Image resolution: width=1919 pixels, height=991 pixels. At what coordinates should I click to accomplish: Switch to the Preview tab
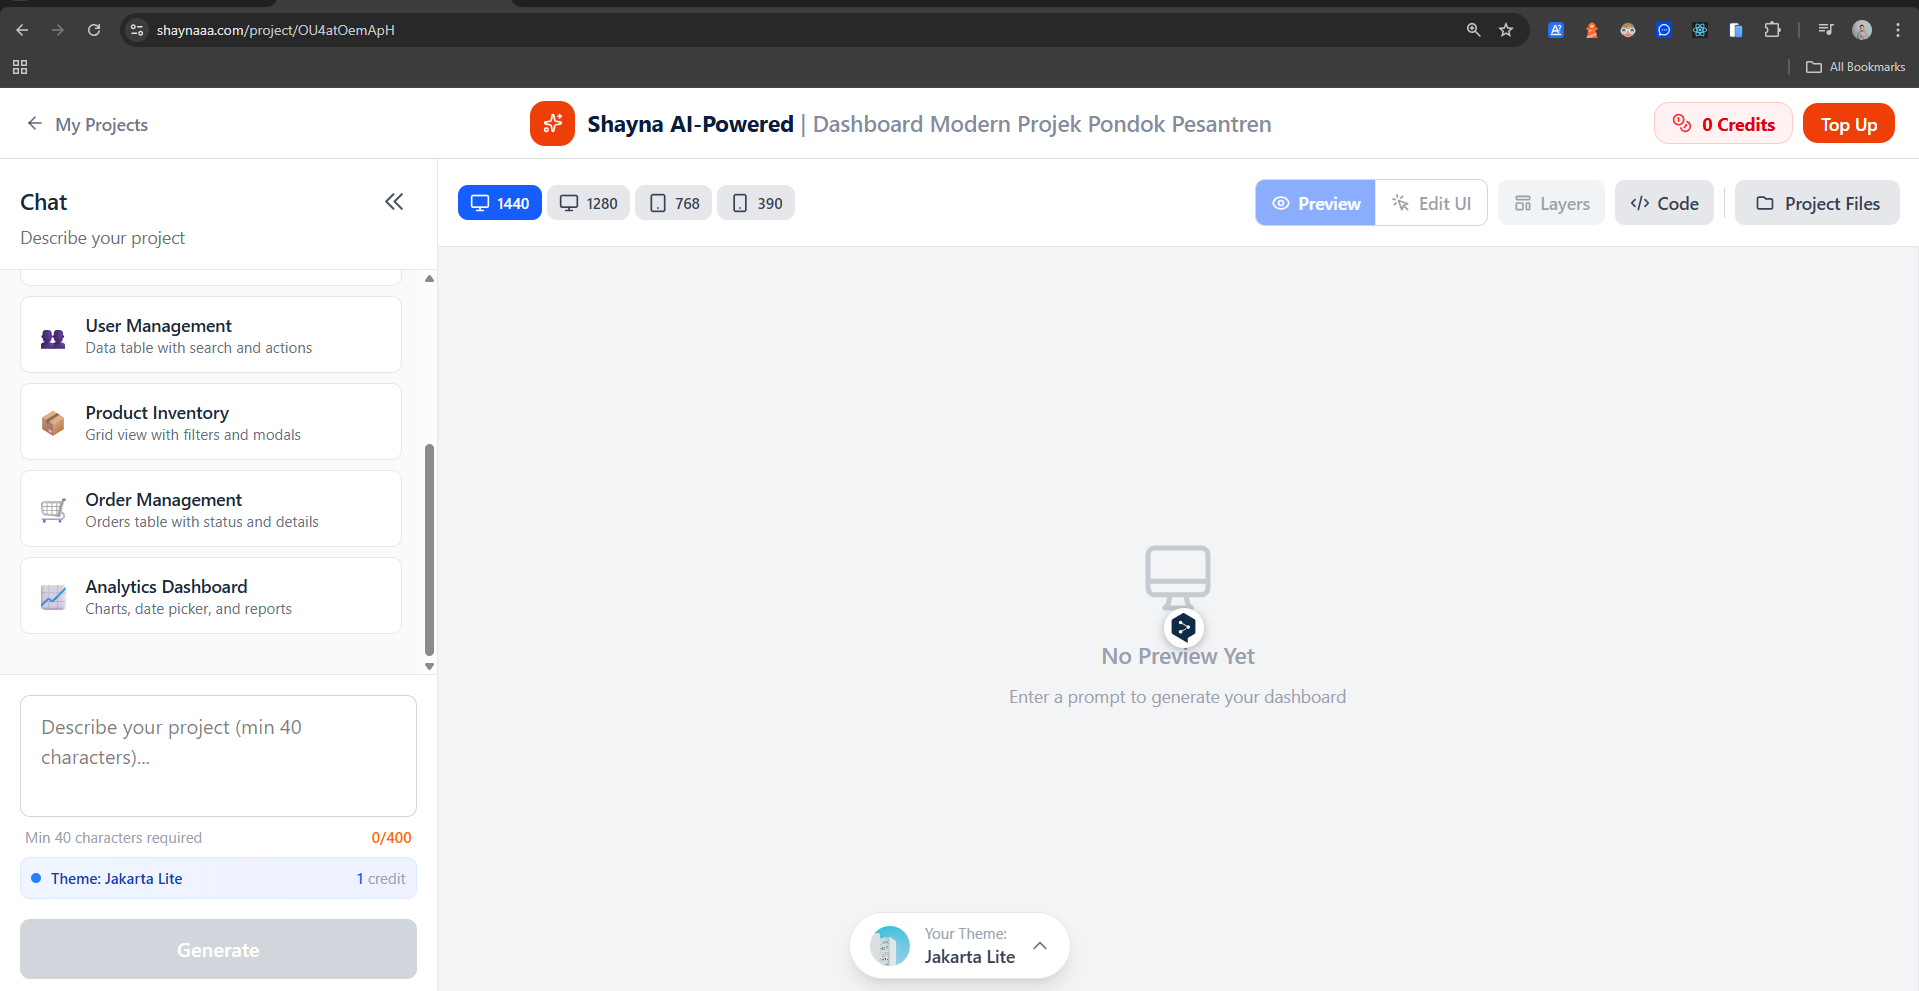coord(1315,203)
